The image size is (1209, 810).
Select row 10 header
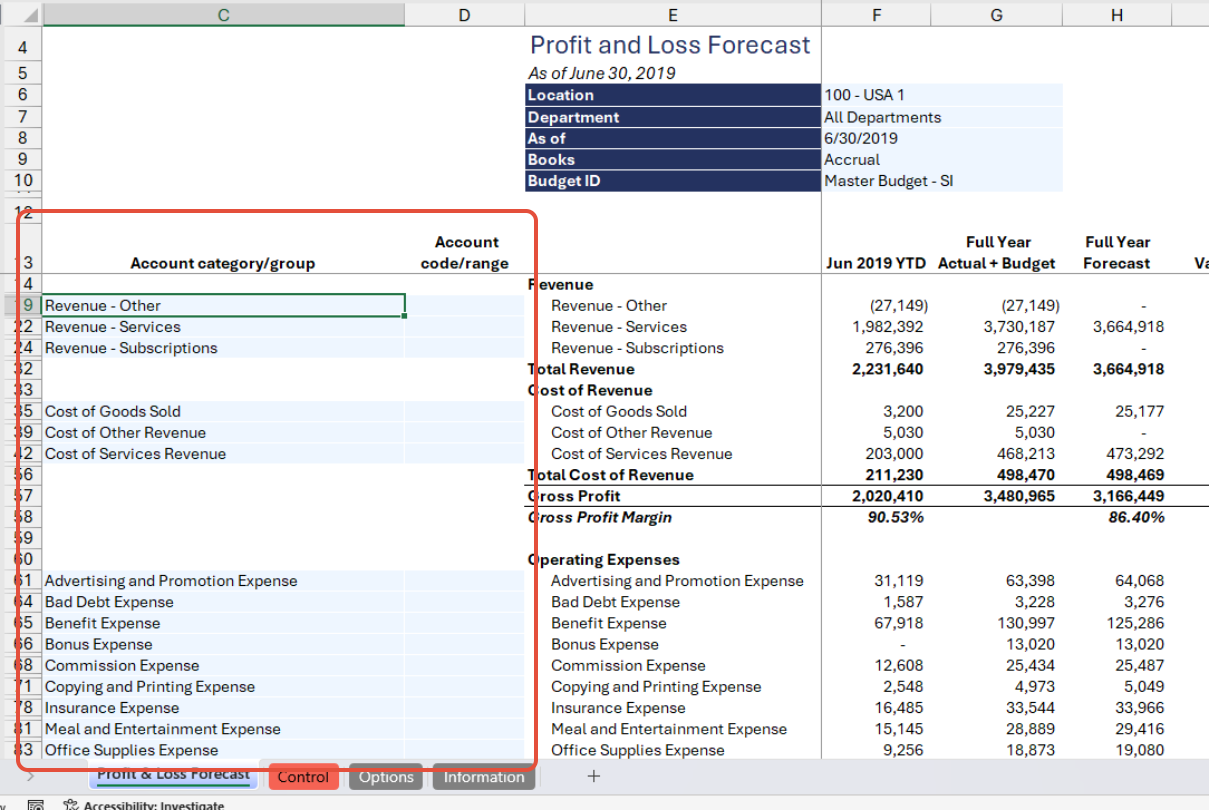pyautogui.click(x=22, y=180)
